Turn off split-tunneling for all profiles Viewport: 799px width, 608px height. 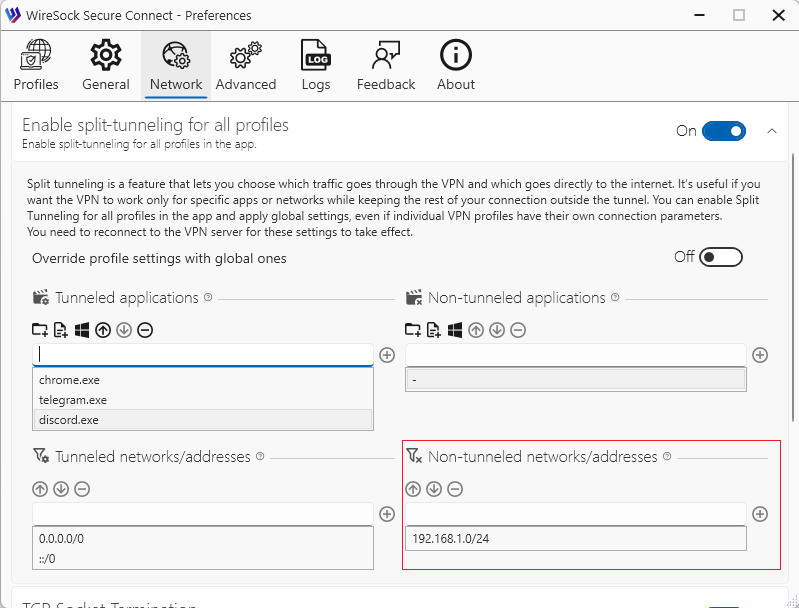click(723, 131)
